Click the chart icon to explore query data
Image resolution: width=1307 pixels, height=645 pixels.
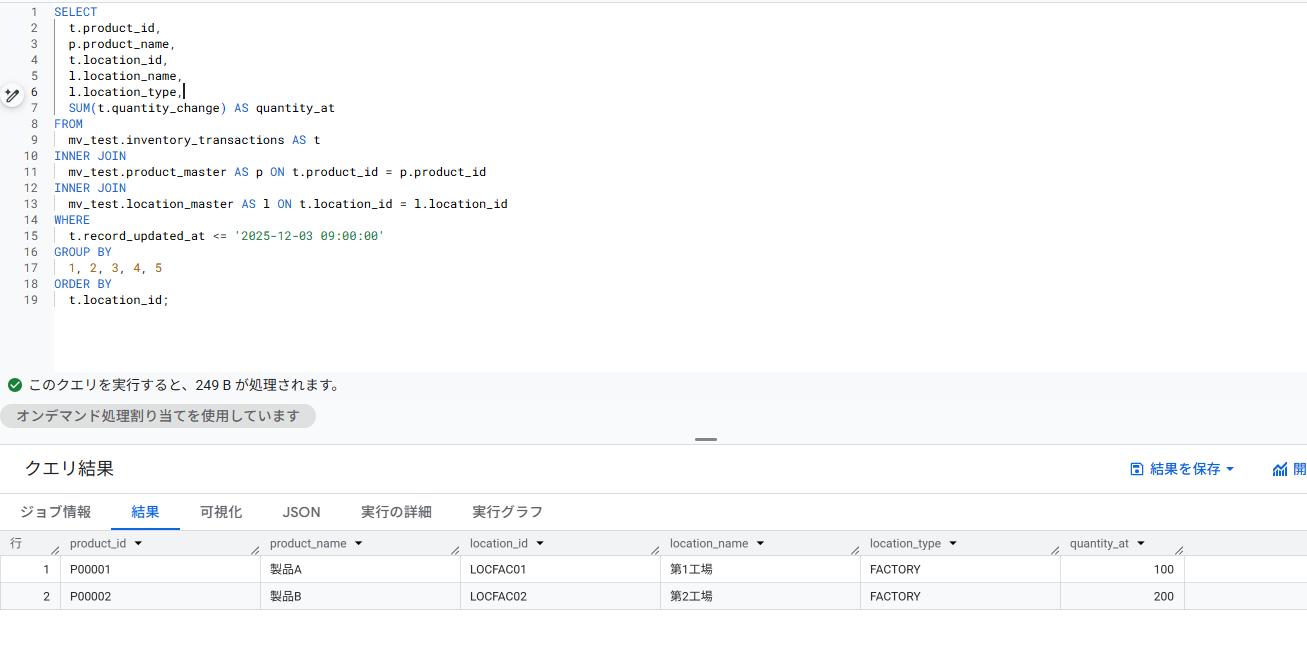[1280, 468]
